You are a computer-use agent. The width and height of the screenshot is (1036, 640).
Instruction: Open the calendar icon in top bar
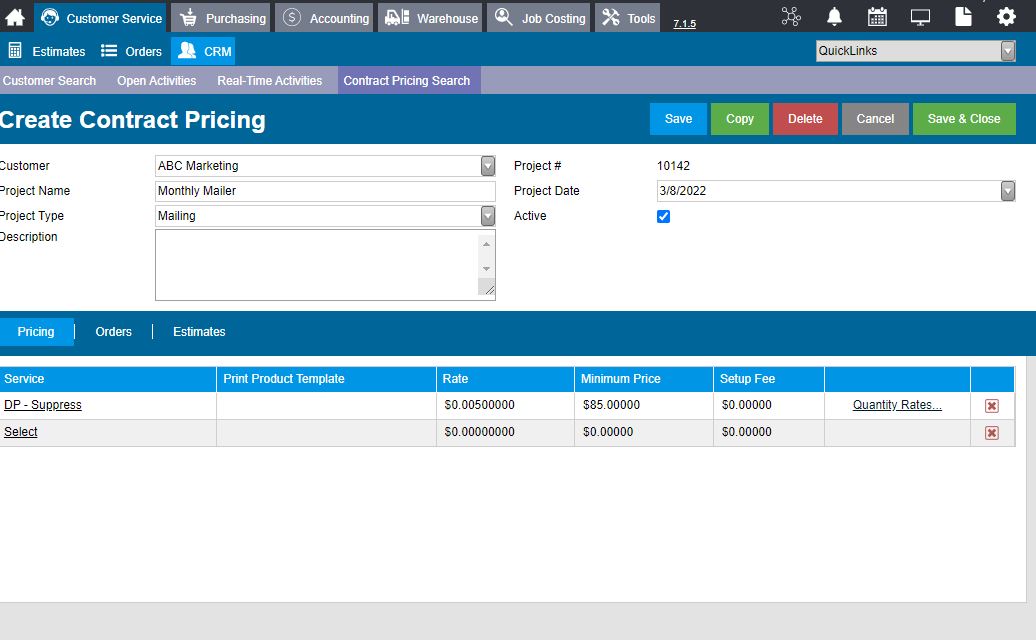(x=877, y=17)
